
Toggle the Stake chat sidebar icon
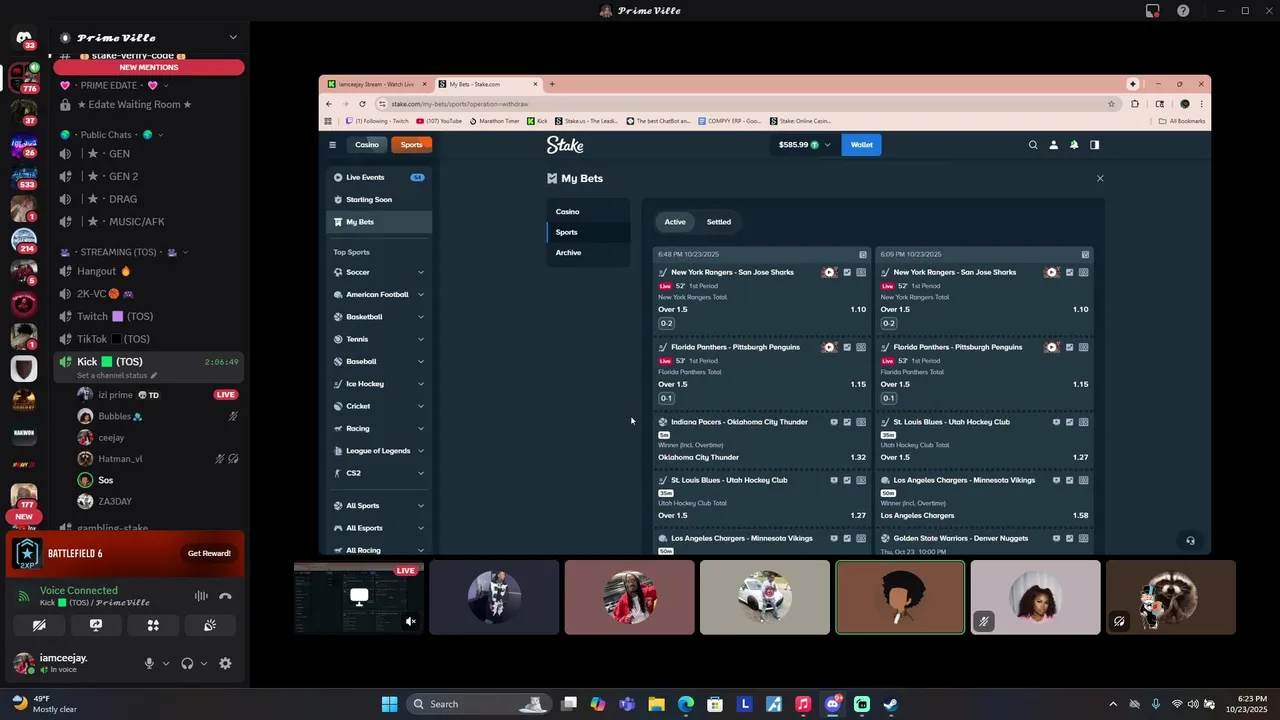point(1095,145)
